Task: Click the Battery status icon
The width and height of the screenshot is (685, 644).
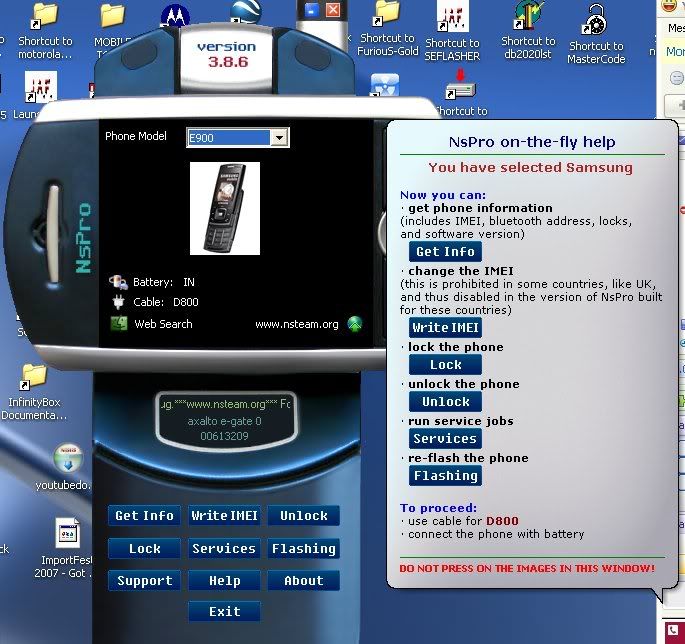Action: (118, 282)
